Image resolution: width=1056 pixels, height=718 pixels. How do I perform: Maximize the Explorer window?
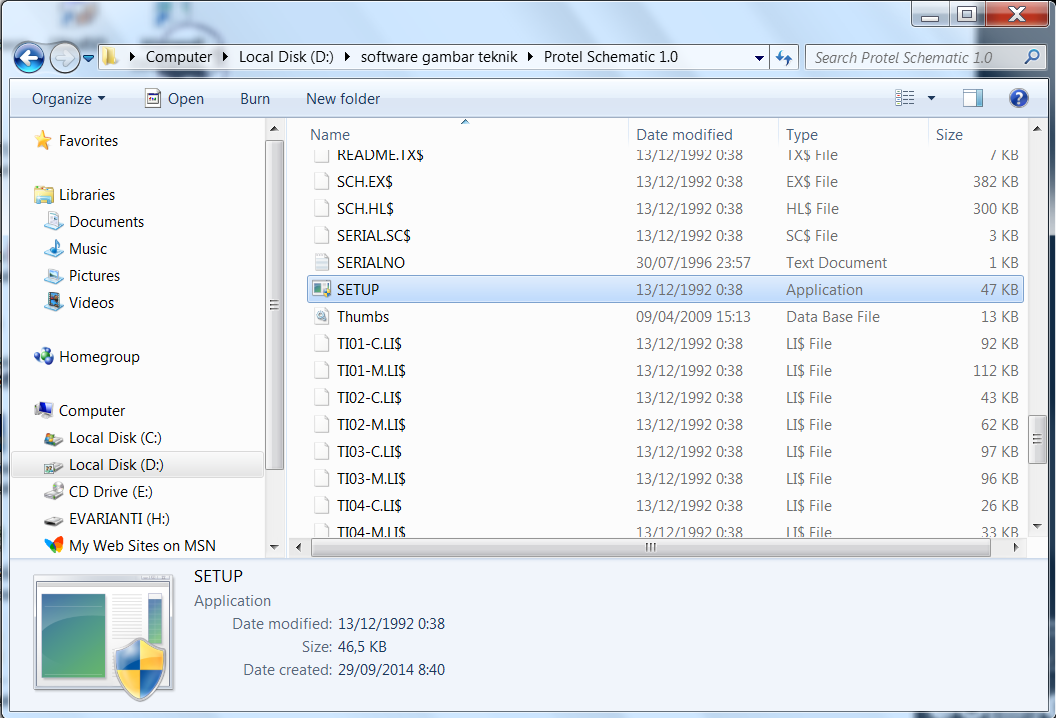pyautogui.click(x=966, y=14)
